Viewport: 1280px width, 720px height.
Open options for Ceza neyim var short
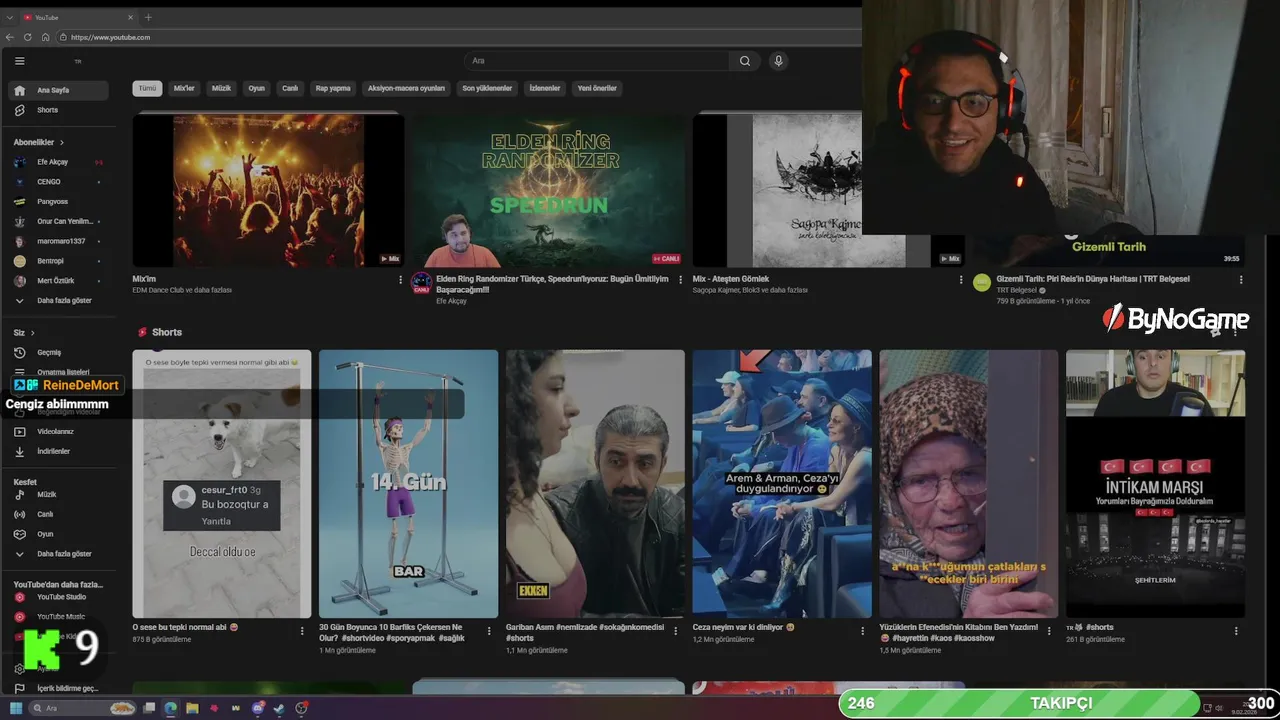[x=863, y=631]
